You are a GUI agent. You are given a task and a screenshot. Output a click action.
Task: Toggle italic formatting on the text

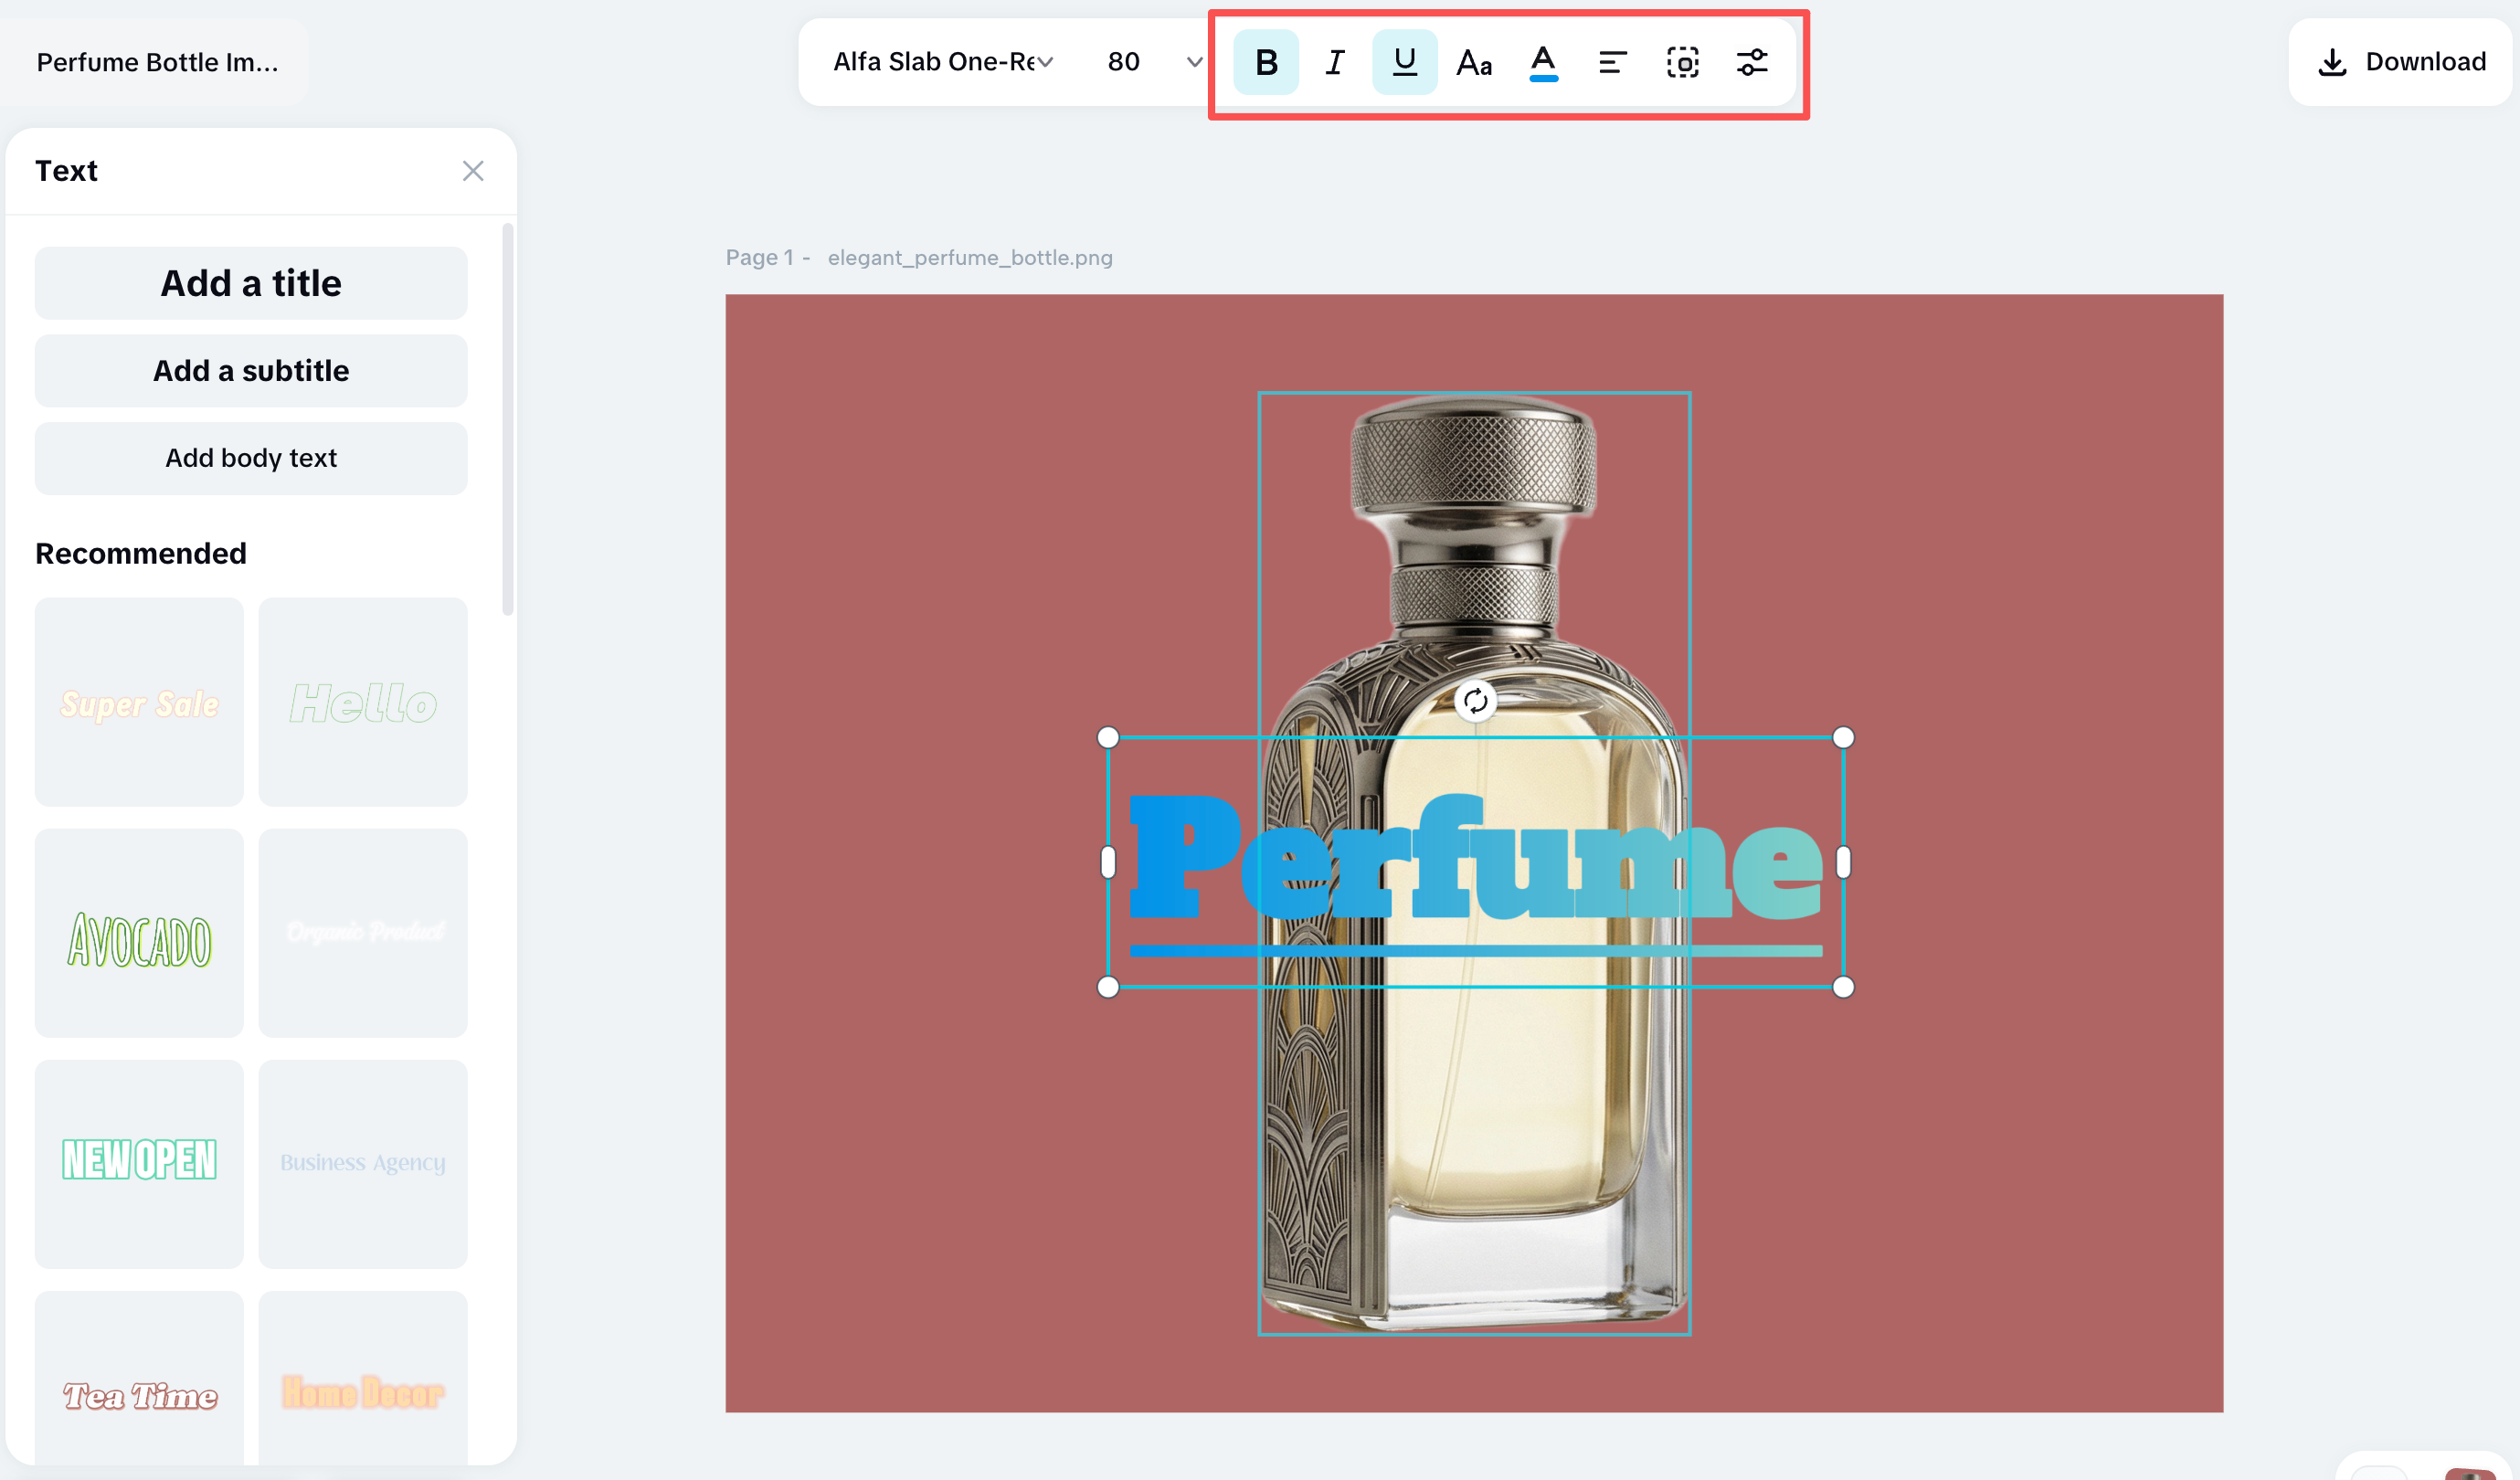1335,62
